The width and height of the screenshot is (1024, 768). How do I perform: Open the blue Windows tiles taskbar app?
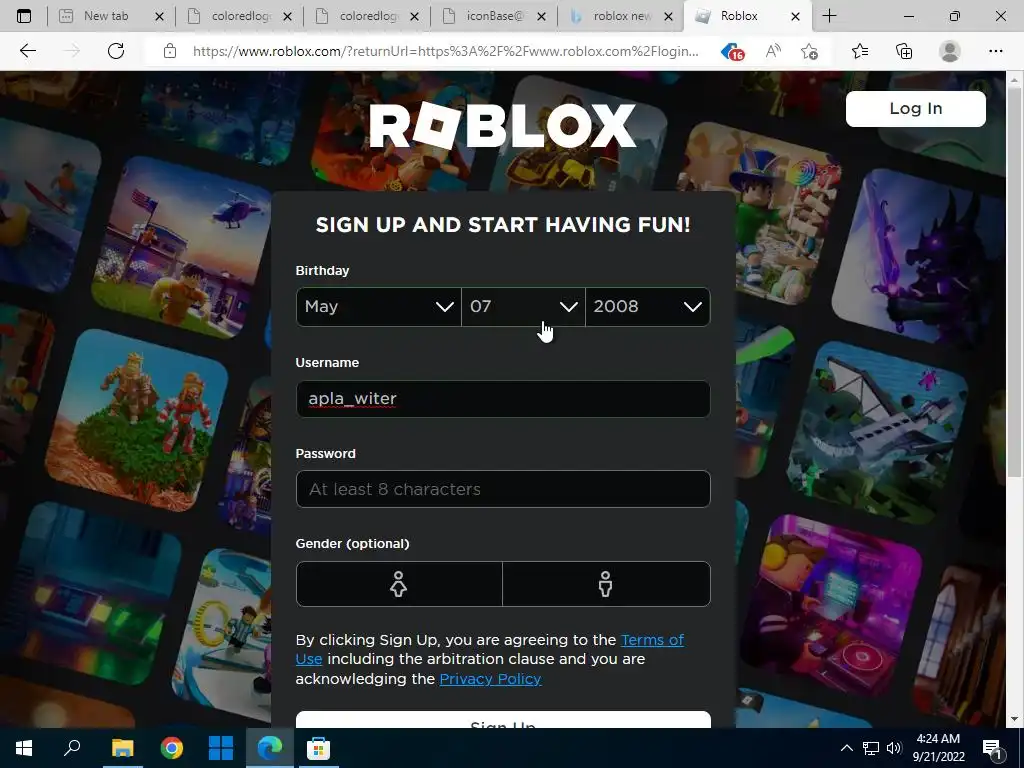click(221, 748)
